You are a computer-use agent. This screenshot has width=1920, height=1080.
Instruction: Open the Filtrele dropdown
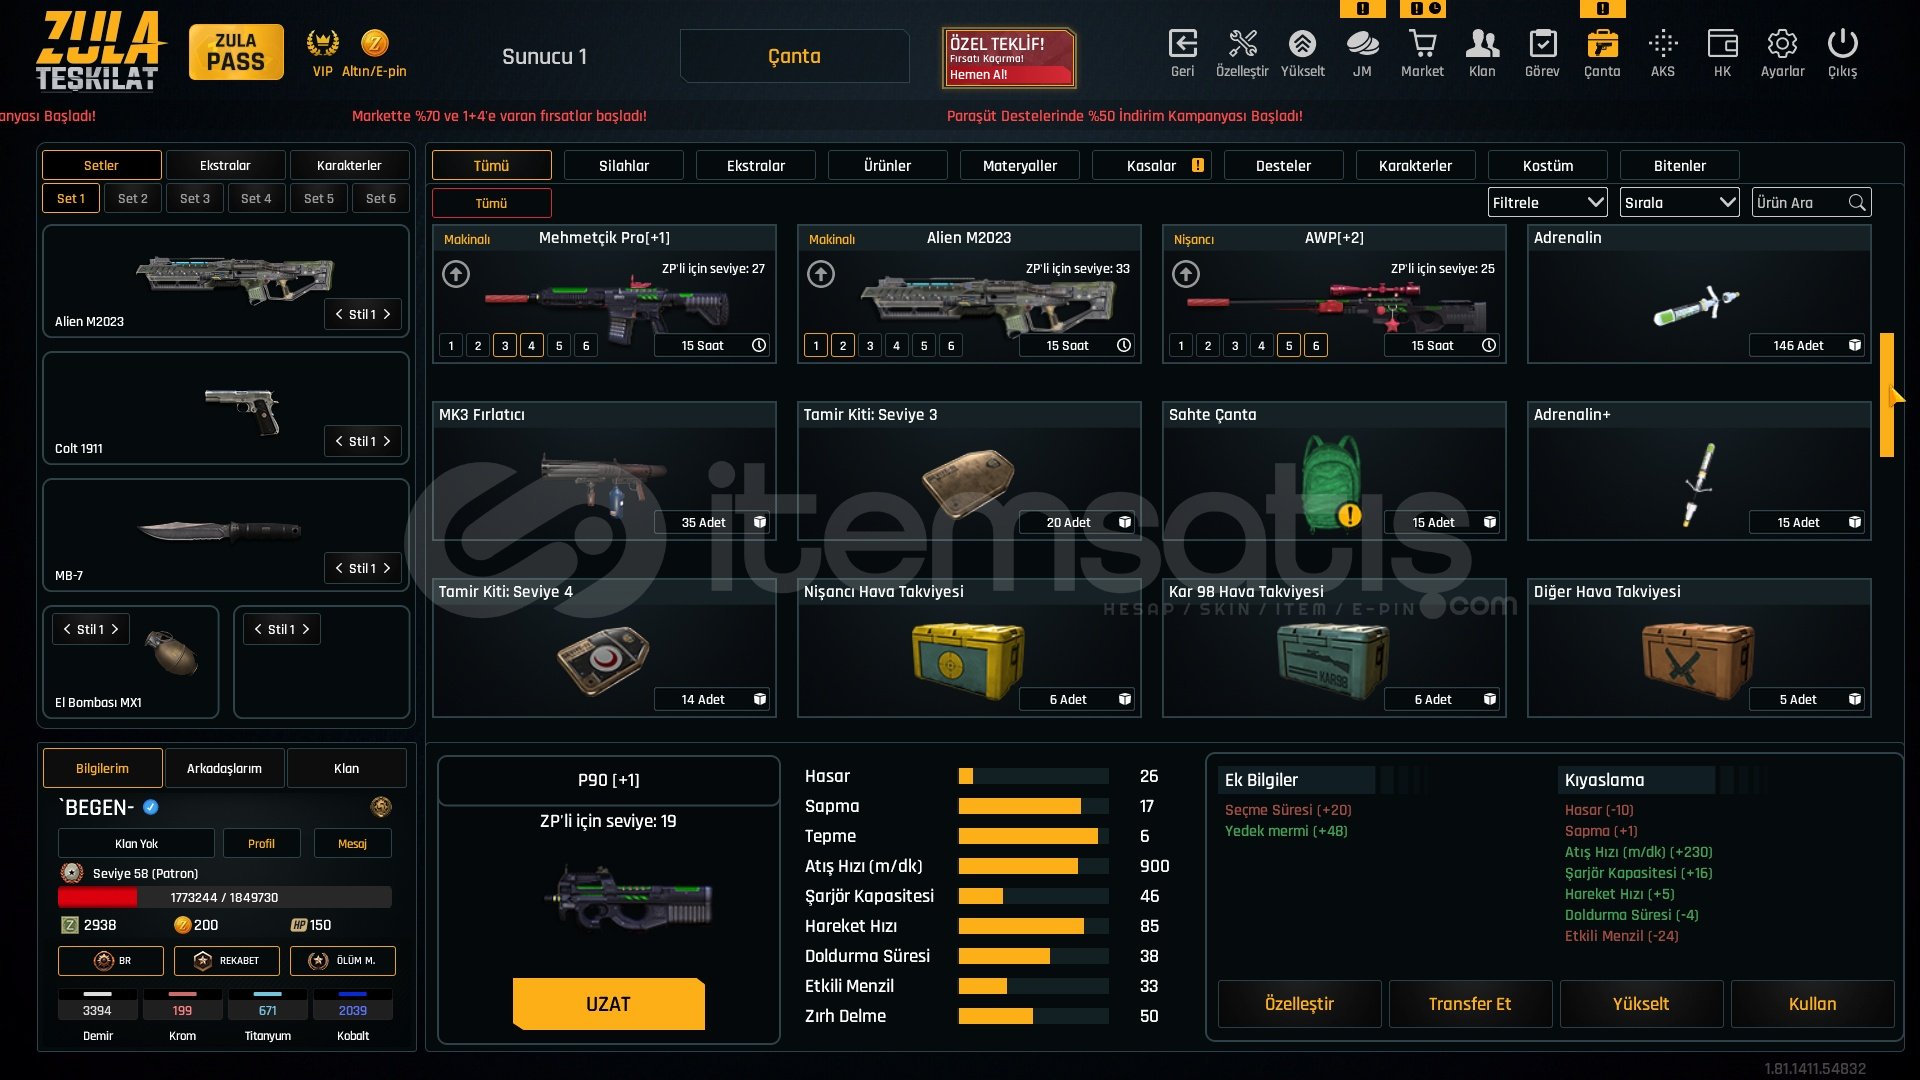[1547, 203]
